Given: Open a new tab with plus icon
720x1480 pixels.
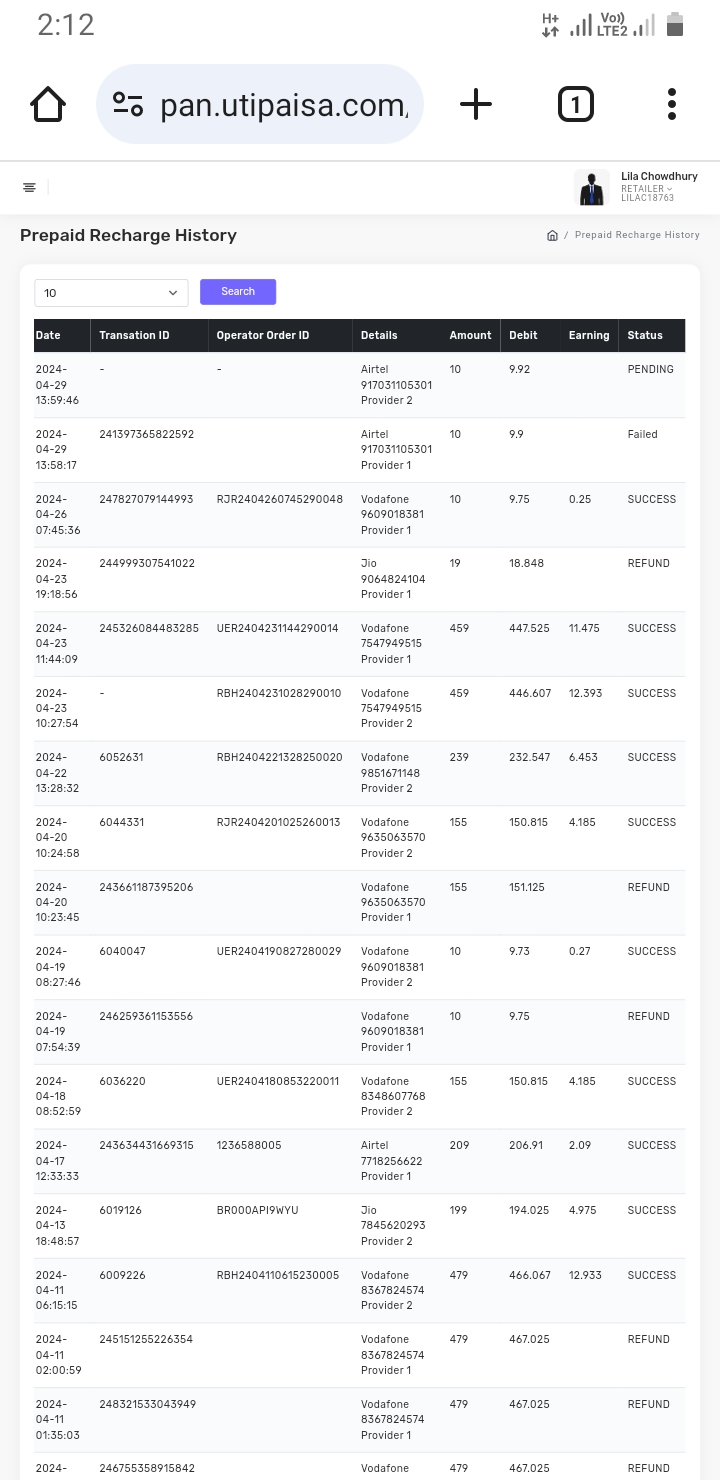Looking at the screenshot, I should [x=476, y=104].
